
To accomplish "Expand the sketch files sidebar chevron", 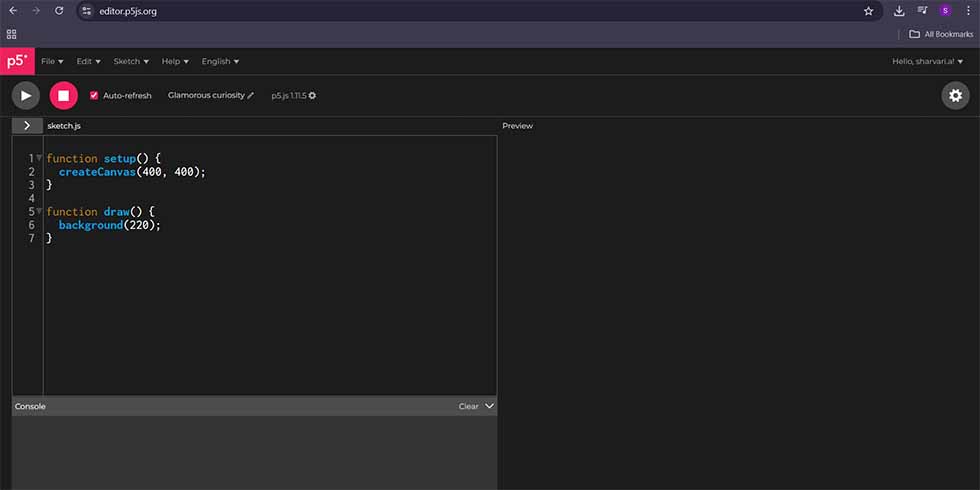I will coord(27,126).
